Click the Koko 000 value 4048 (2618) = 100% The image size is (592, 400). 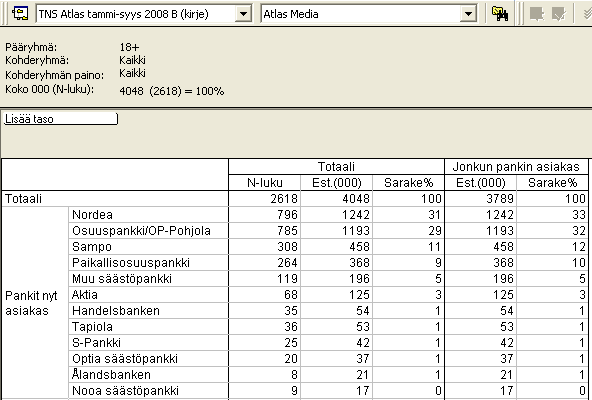172,91
